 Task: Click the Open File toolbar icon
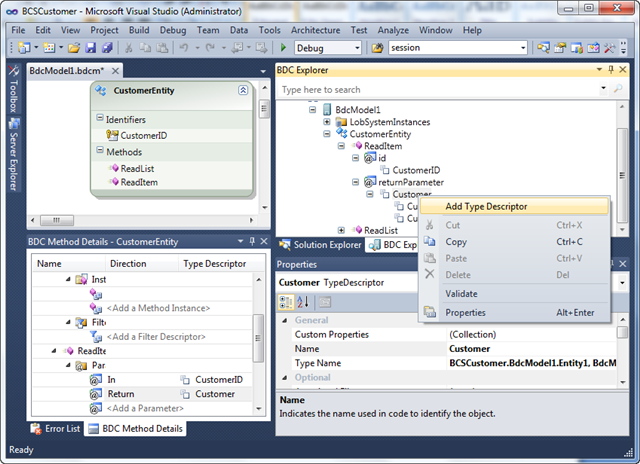[x=74, y=48]
